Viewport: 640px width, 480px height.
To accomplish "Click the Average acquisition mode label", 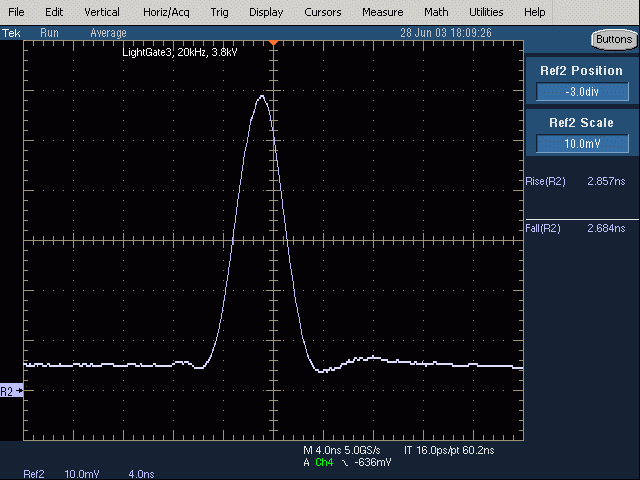I will point(108,33).
